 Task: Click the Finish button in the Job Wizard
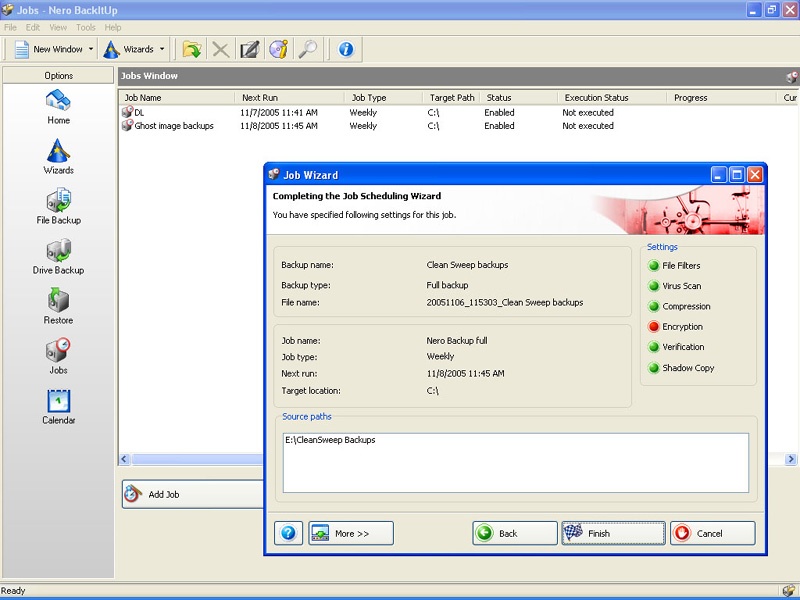(613, 533)
